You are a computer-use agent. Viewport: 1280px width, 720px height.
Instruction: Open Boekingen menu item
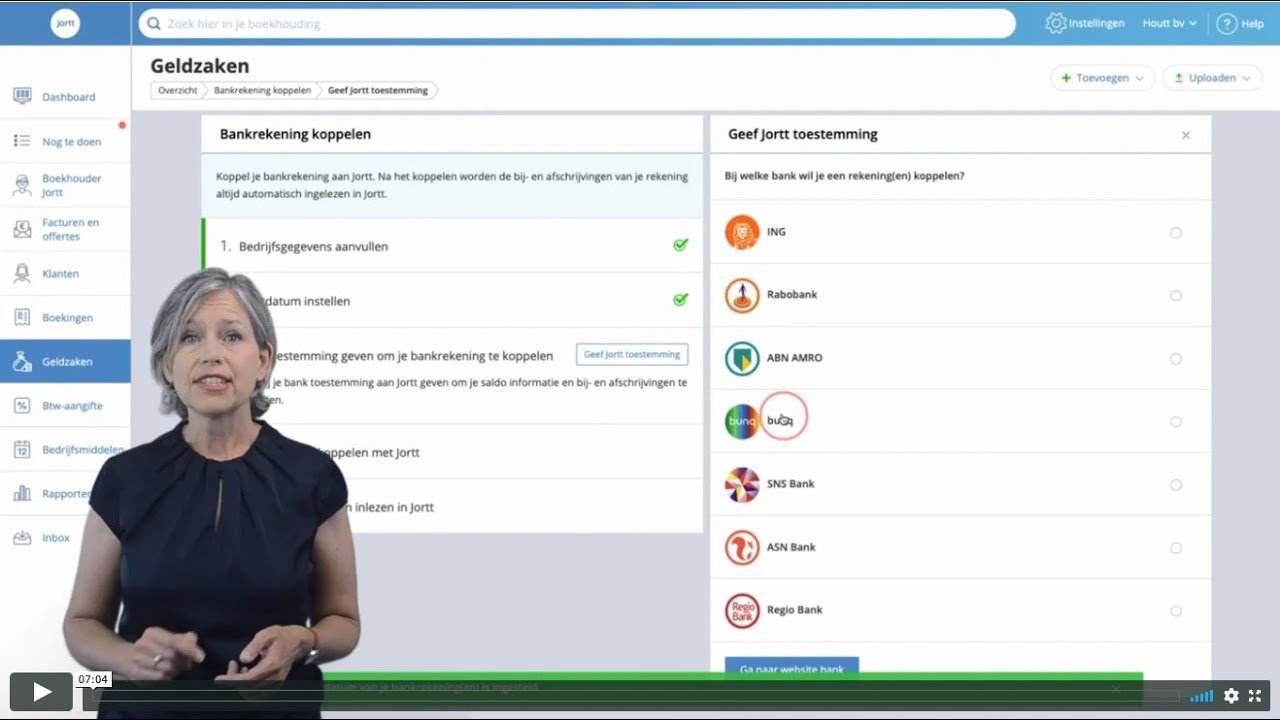pyautogui.click(x=65, y=317)
